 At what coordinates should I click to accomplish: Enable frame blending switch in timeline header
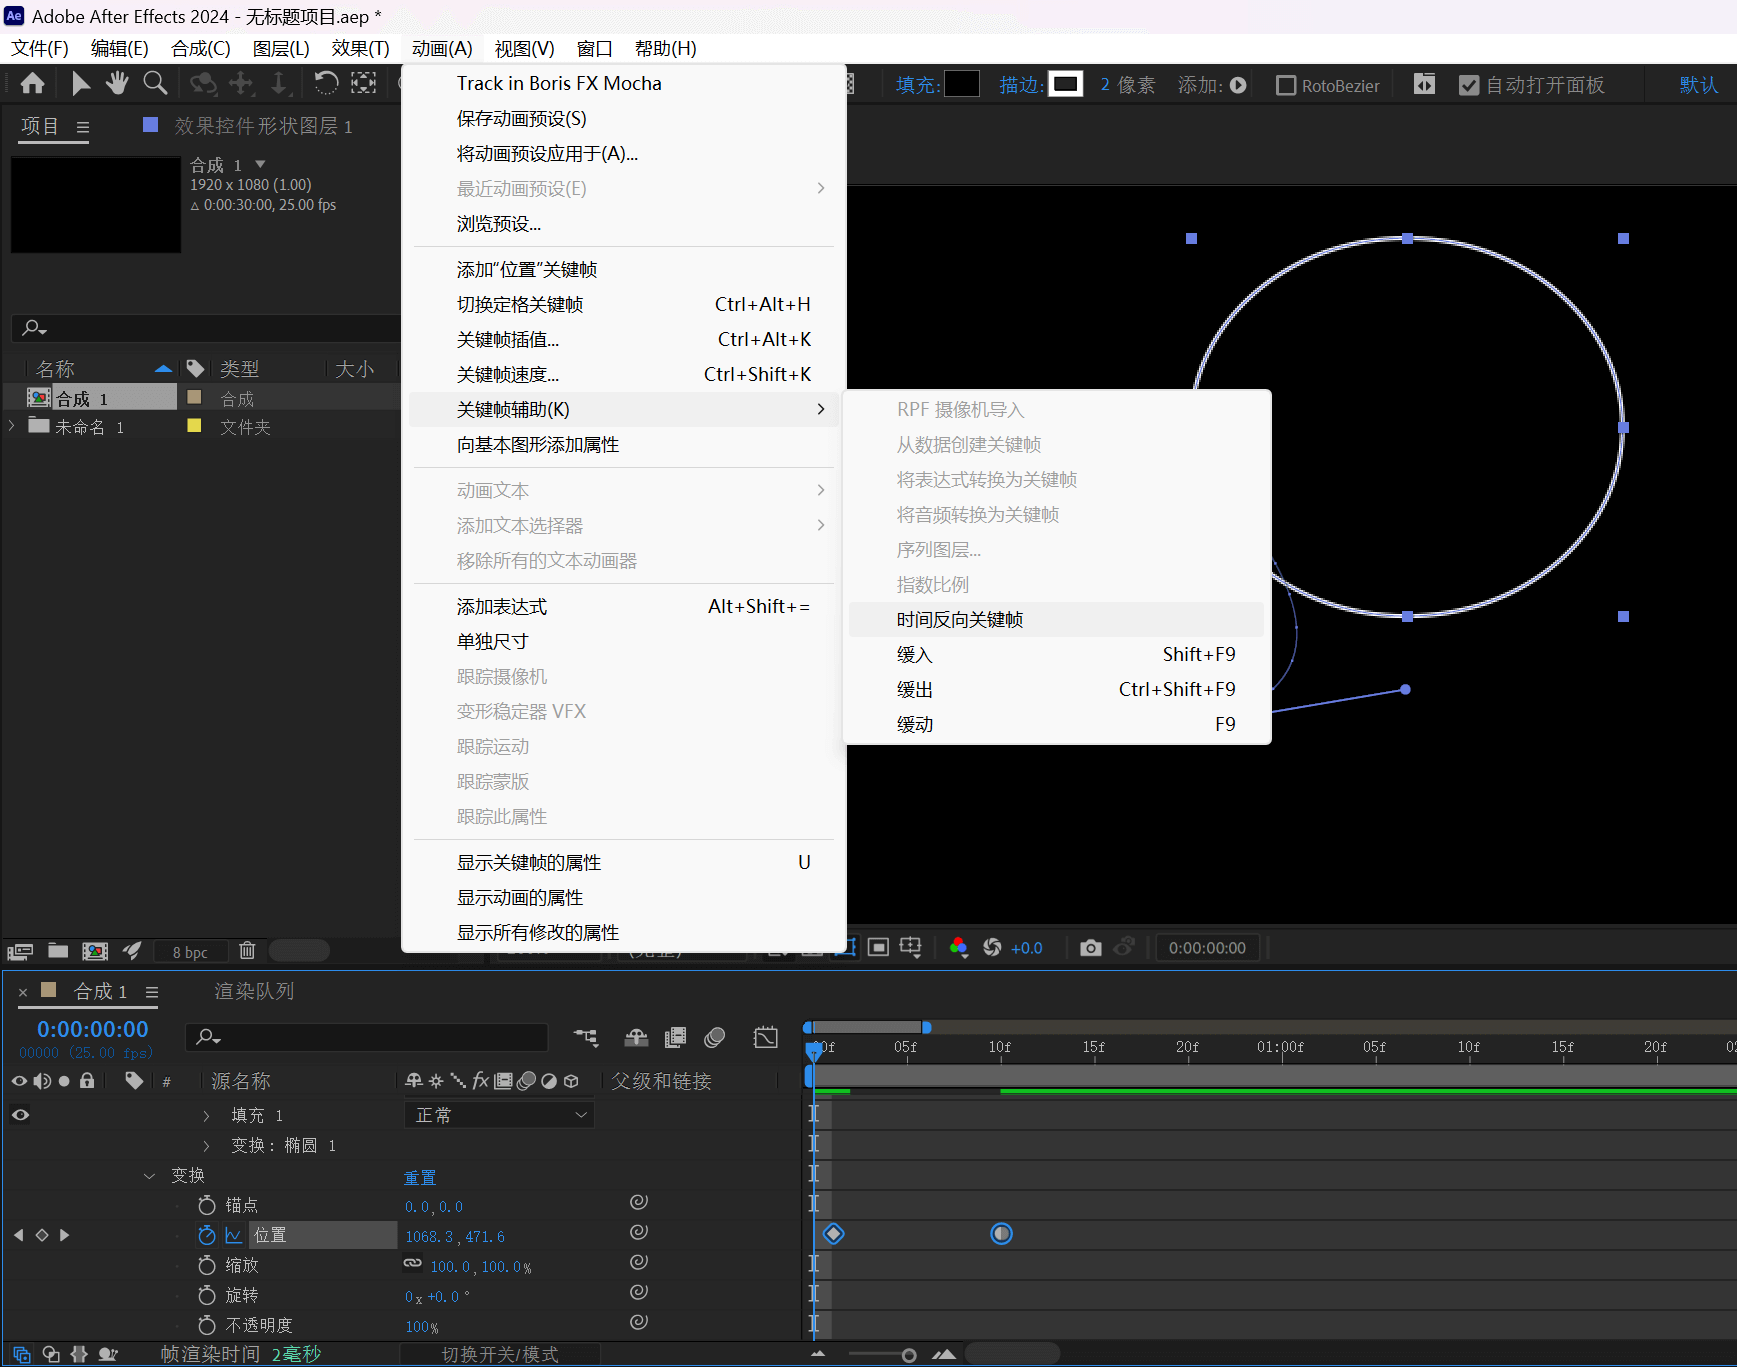point(676,1038)
